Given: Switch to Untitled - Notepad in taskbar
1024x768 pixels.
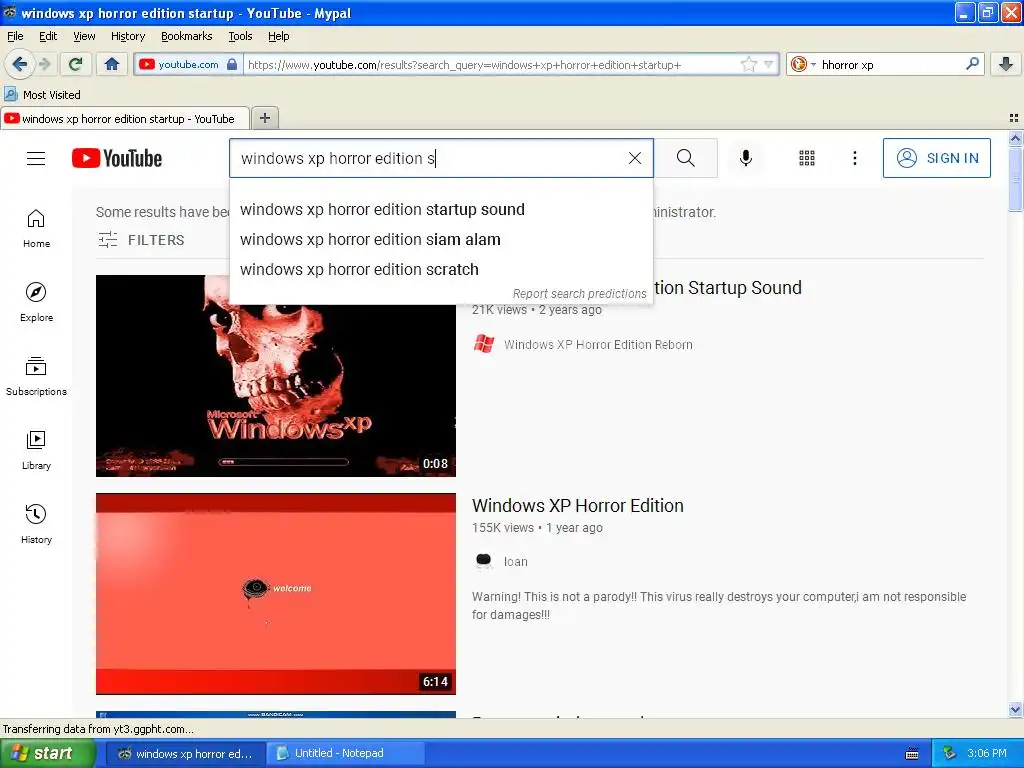Looking at the screenshot, I should (x=346, y=753).
